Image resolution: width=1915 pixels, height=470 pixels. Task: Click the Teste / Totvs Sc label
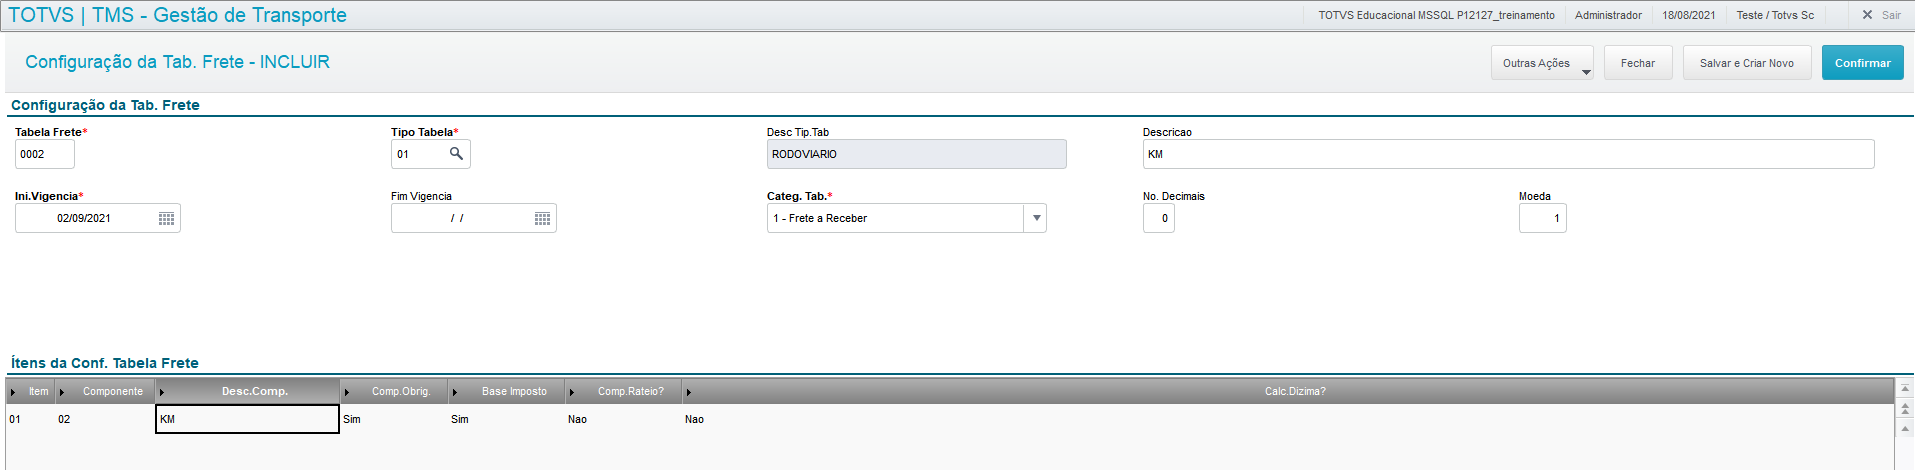(x=1775, y=15)
